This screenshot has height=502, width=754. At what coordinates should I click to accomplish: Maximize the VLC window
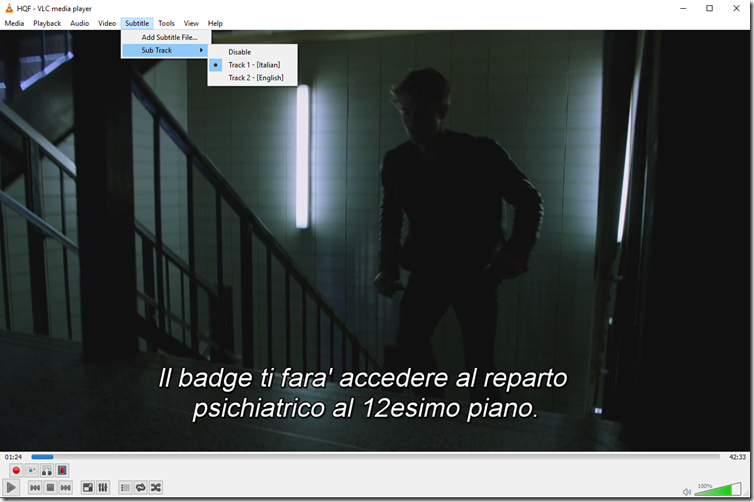coord(709,8)
